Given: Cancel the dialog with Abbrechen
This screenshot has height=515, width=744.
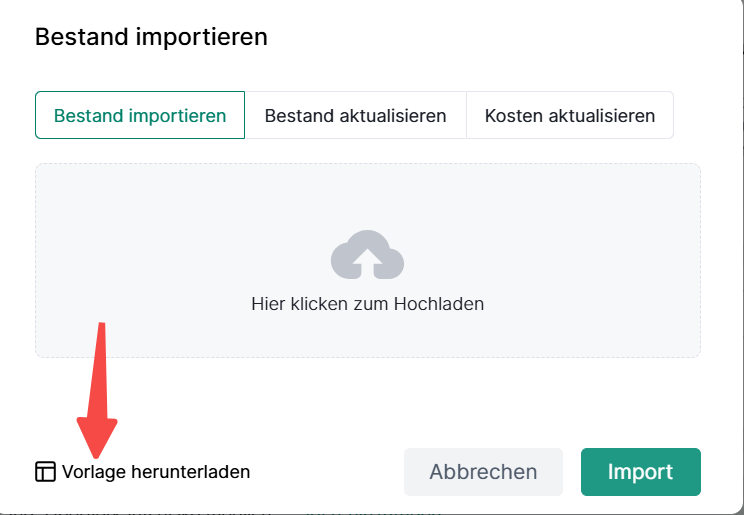Looking at the screenshot, I should click(483, 472).
